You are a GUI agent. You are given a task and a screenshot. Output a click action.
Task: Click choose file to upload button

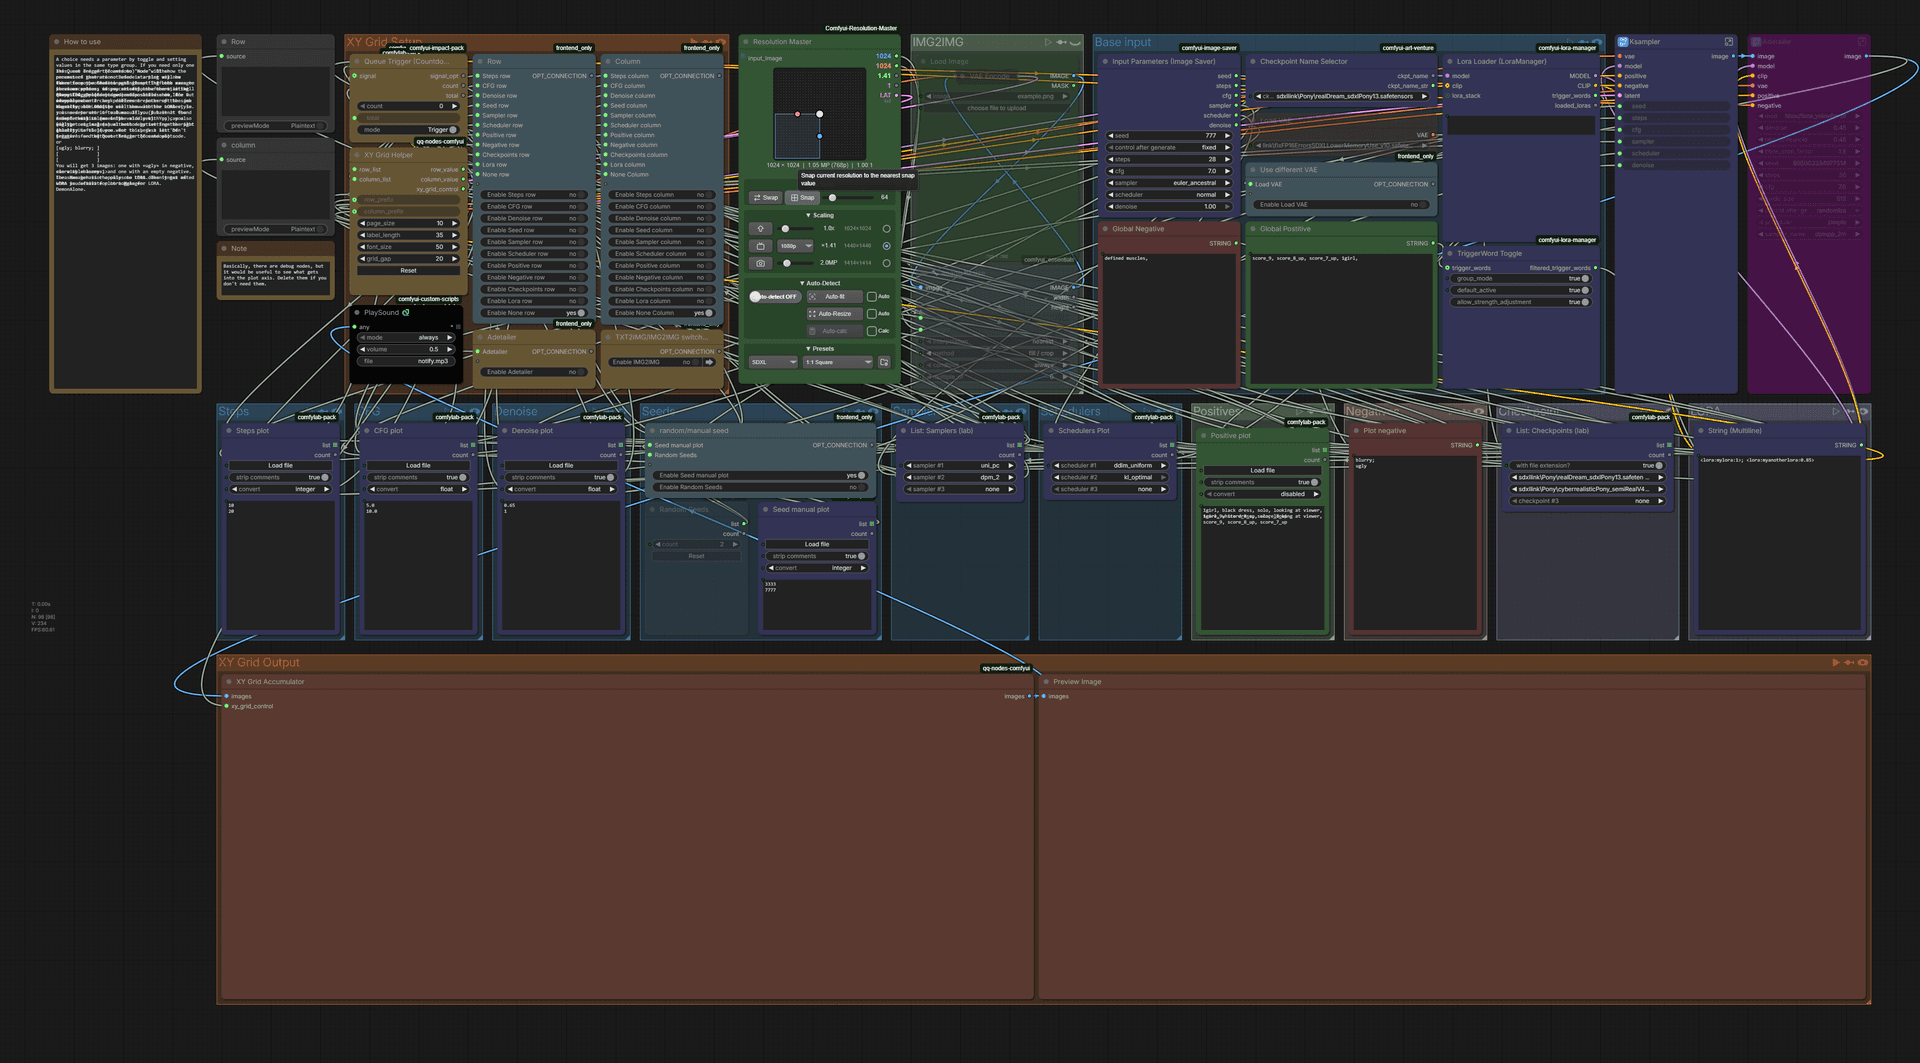point(996,108)
